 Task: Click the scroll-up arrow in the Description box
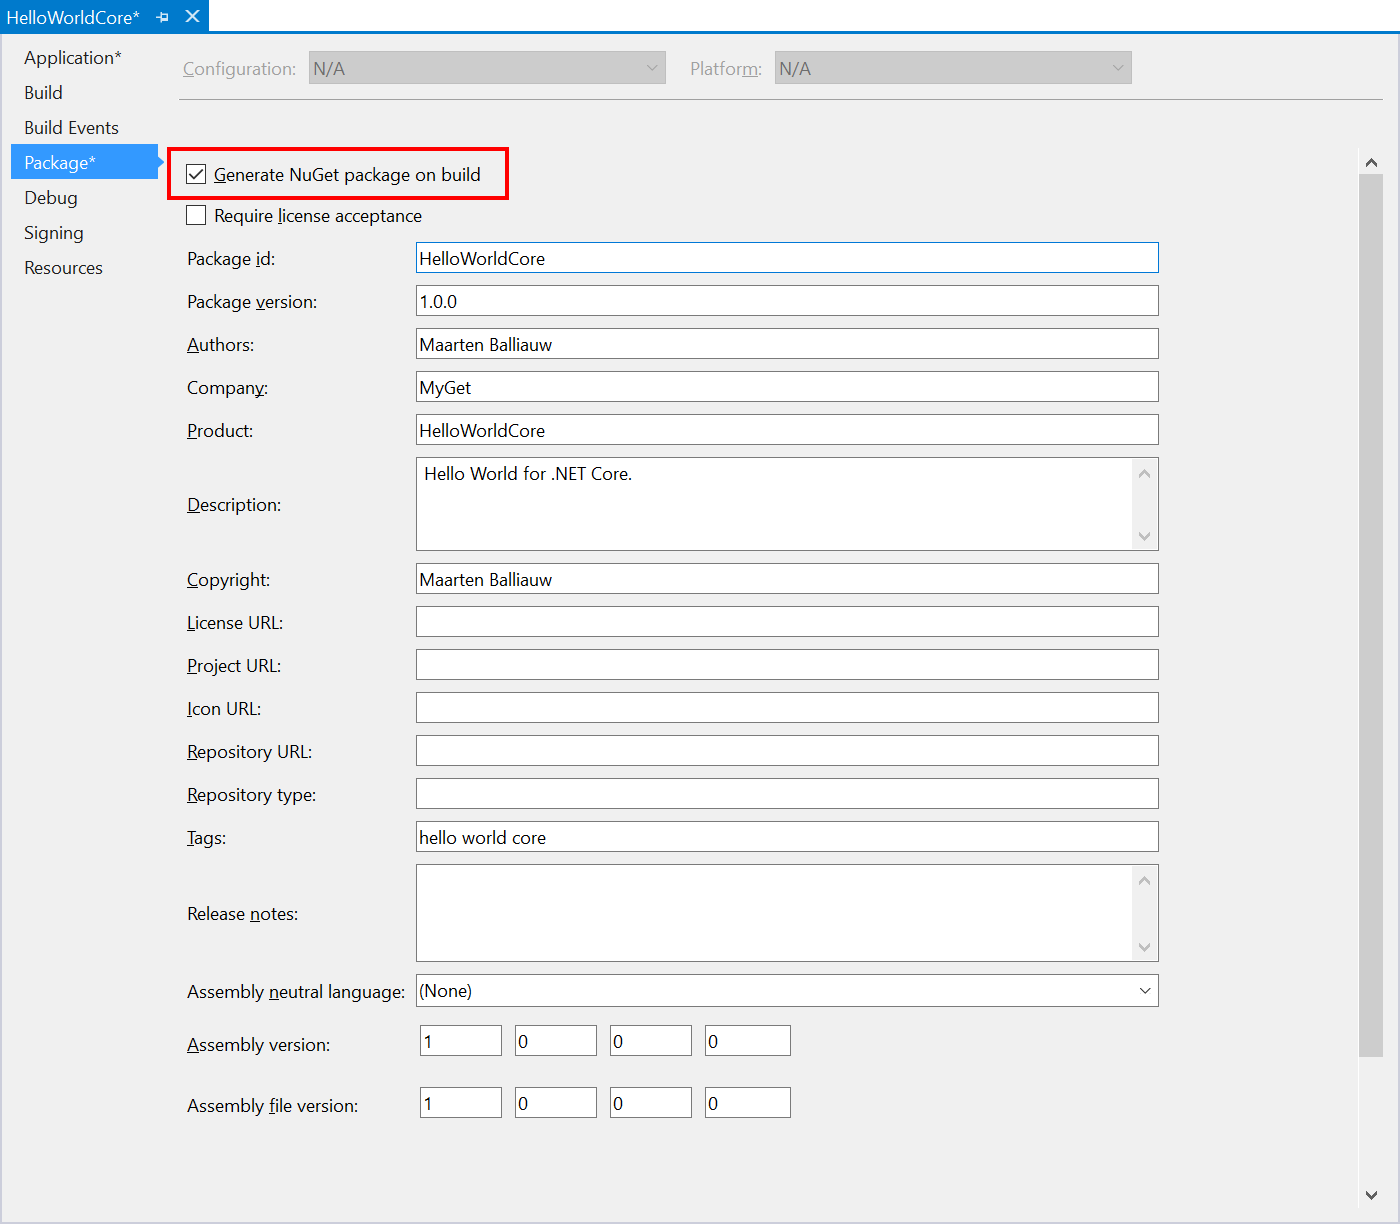[1144, 472]
